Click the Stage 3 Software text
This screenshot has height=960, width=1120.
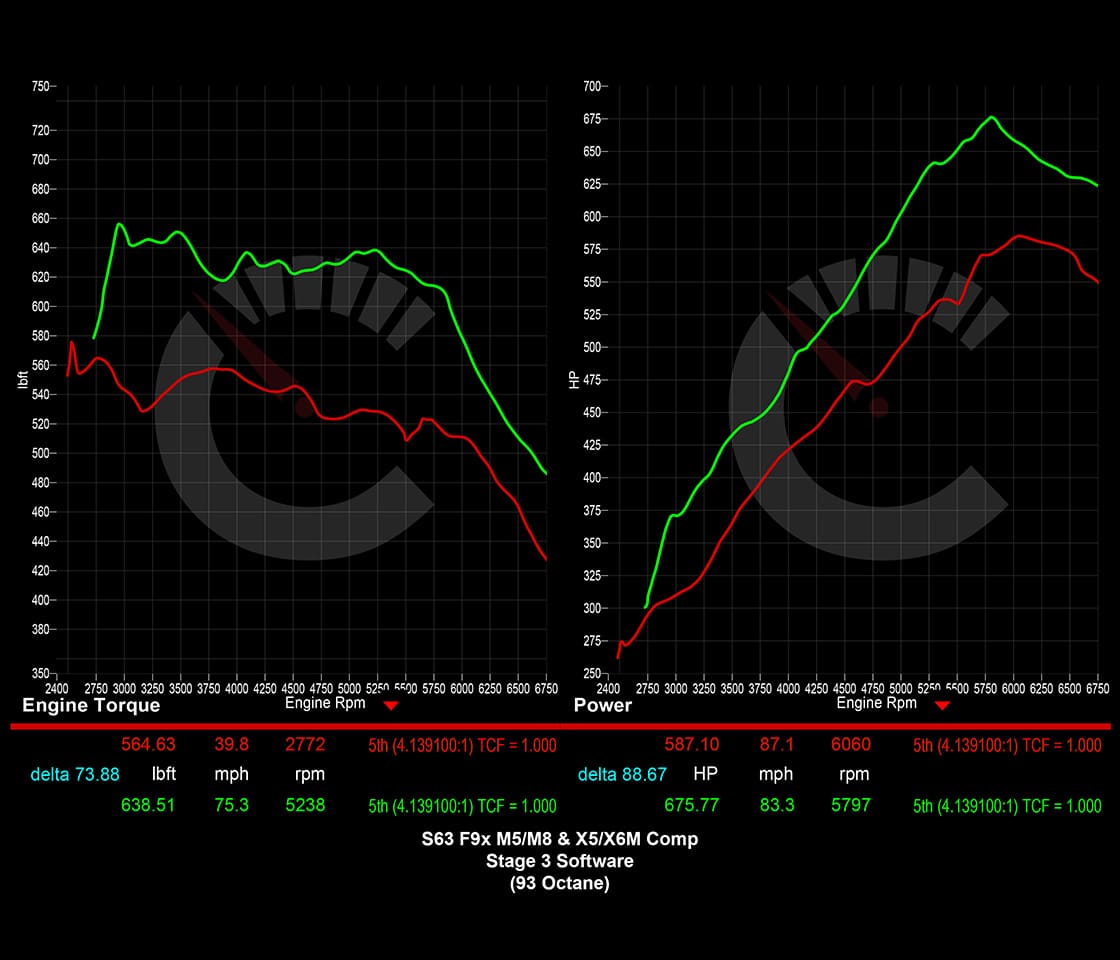(x=559, y=861)
